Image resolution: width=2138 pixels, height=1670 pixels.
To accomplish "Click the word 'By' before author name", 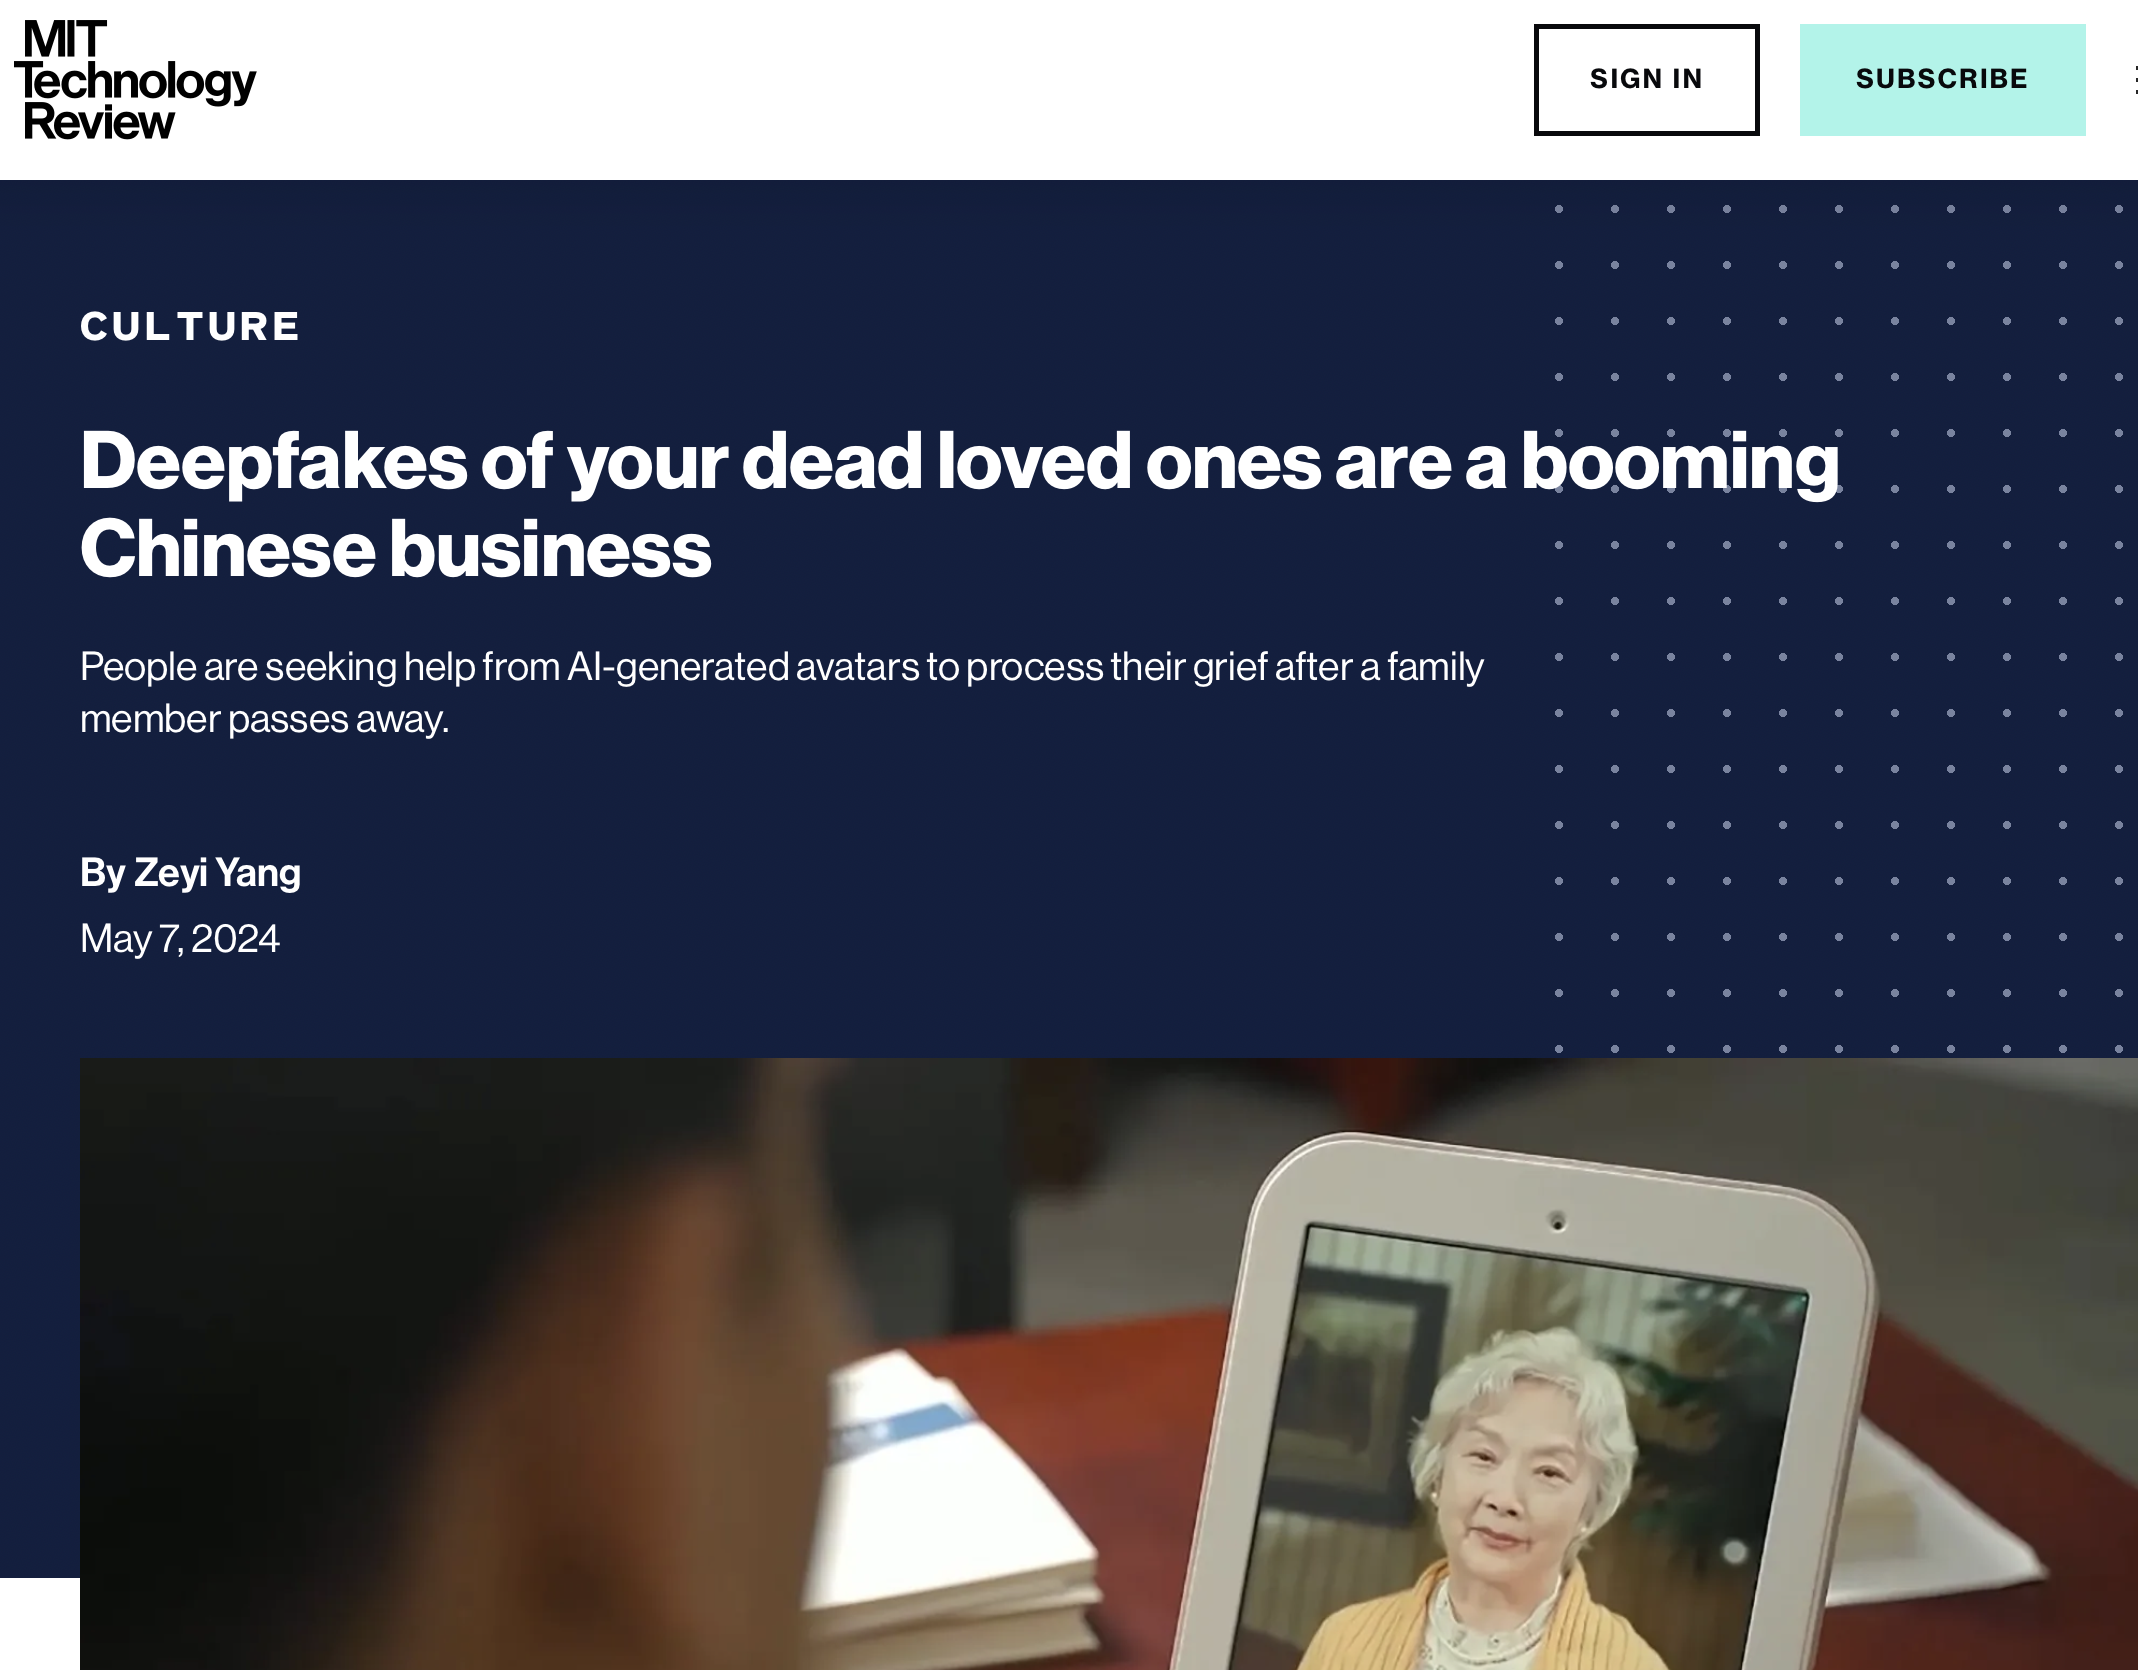I will click(102, 872).
